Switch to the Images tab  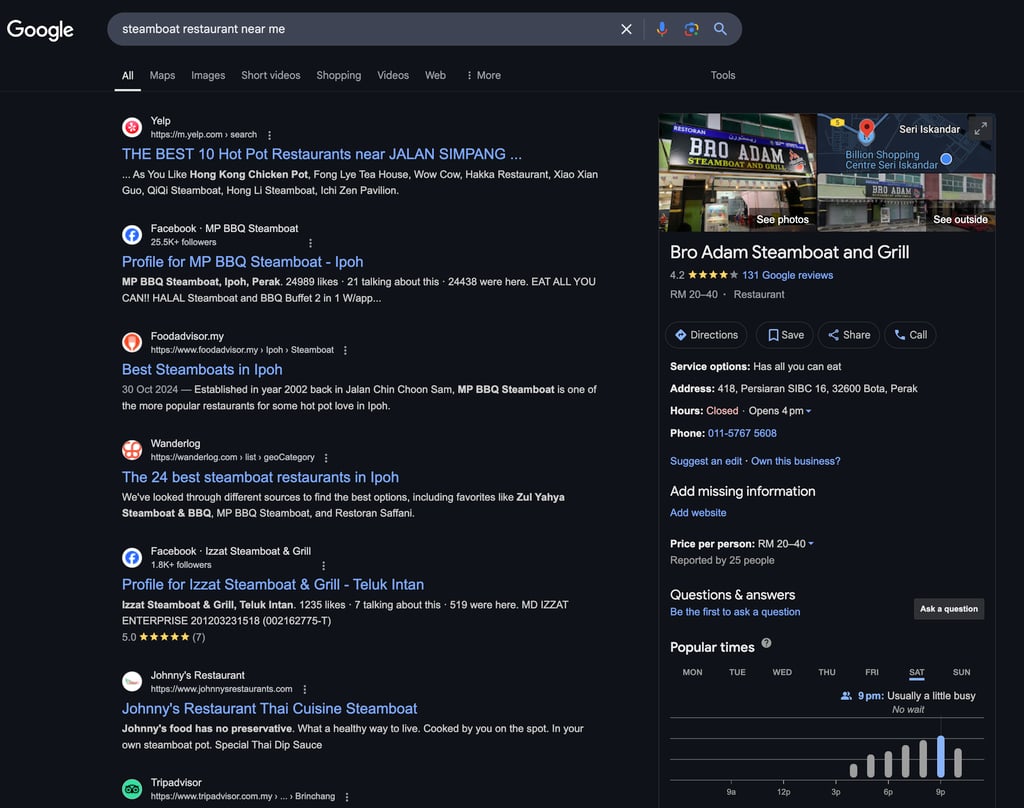click(x=208, y=75)
